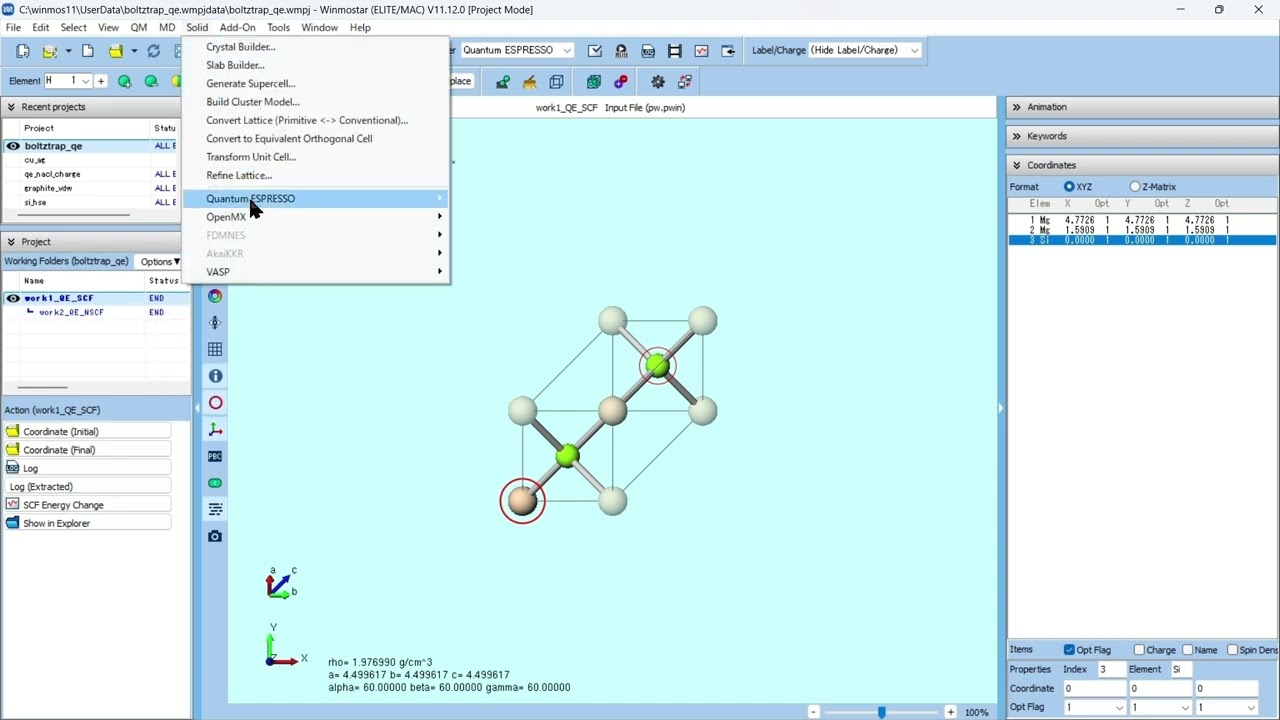Click the color wheel icon in viewer sidebar
The width and height of the screenshot is (1280, 720).
(x=215, y=296)
